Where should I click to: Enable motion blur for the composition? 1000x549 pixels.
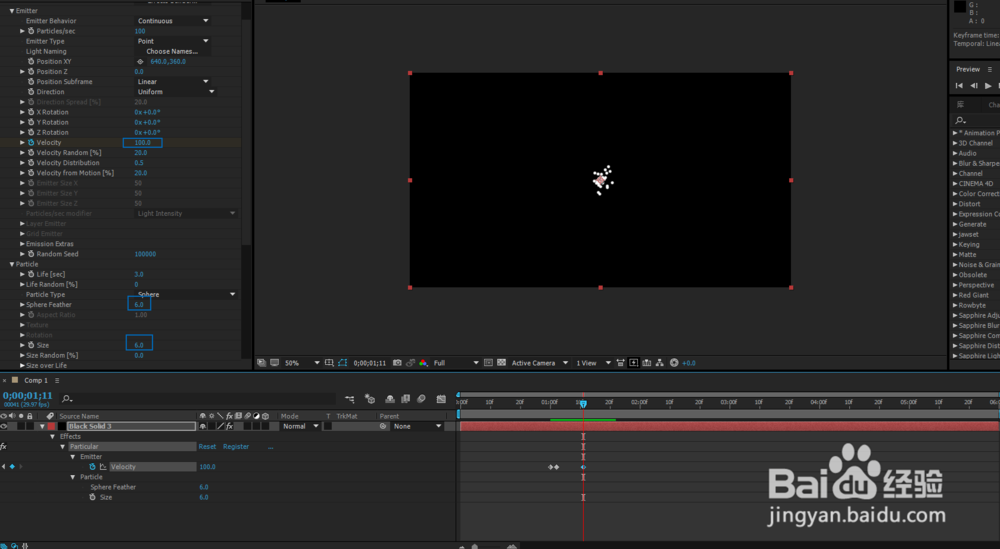422,399
